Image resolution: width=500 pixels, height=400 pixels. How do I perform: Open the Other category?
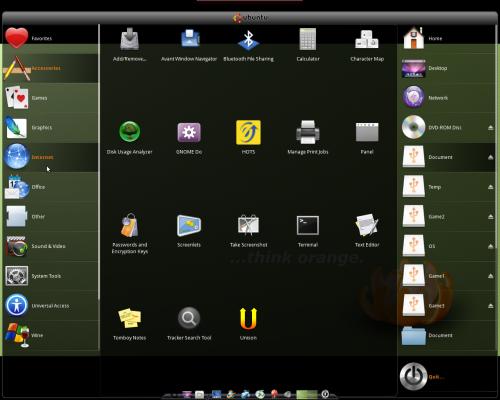pyautogui.click(x=51, y=216)
